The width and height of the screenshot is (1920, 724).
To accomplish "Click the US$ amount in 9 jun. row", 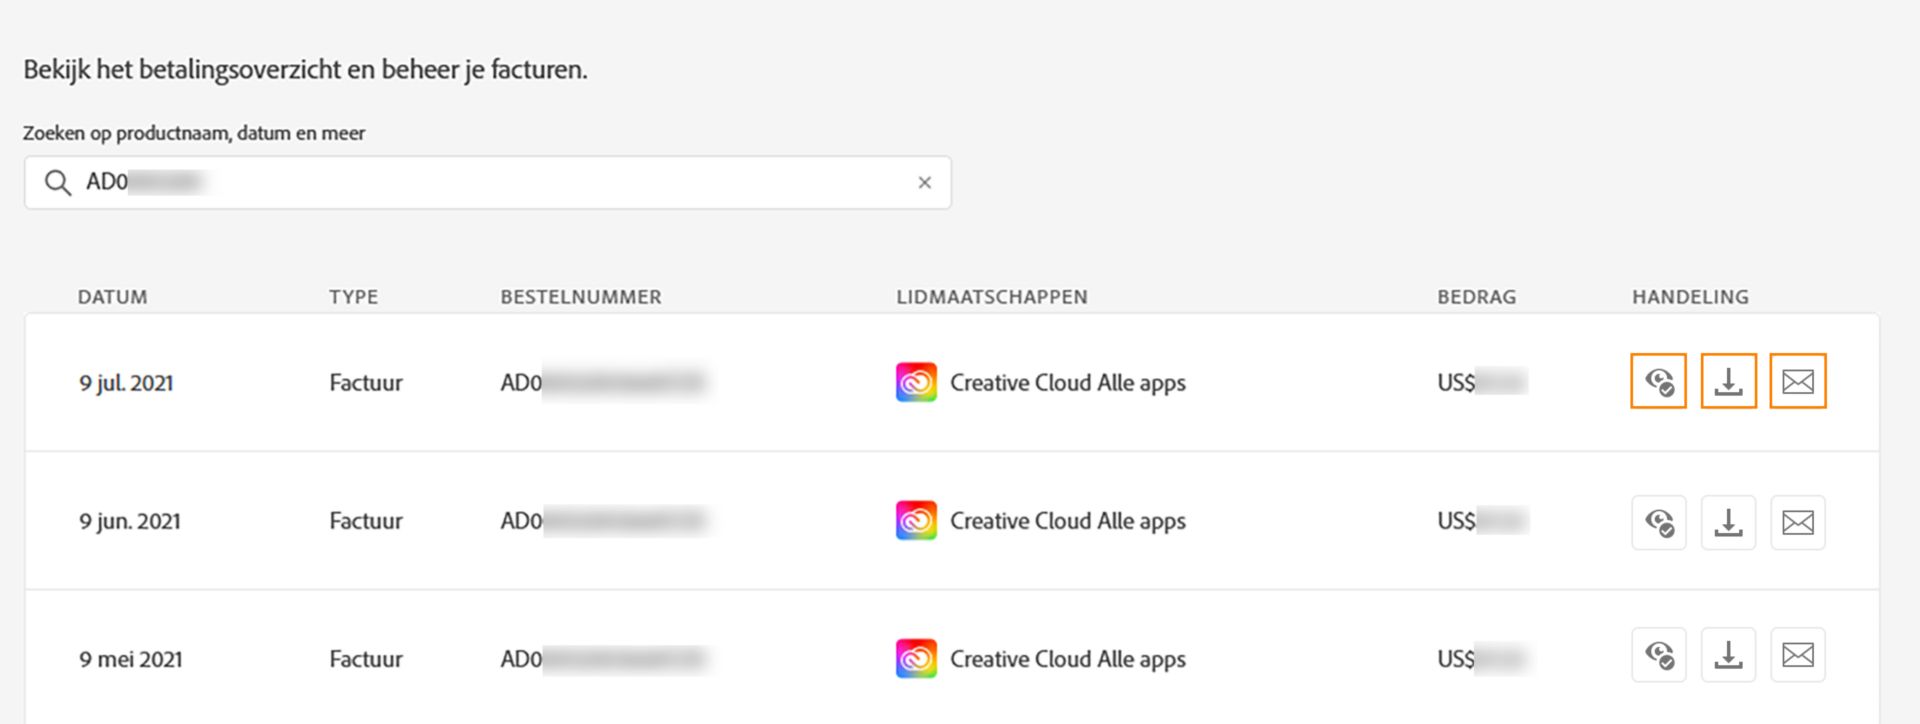I will pos(1482,521).
